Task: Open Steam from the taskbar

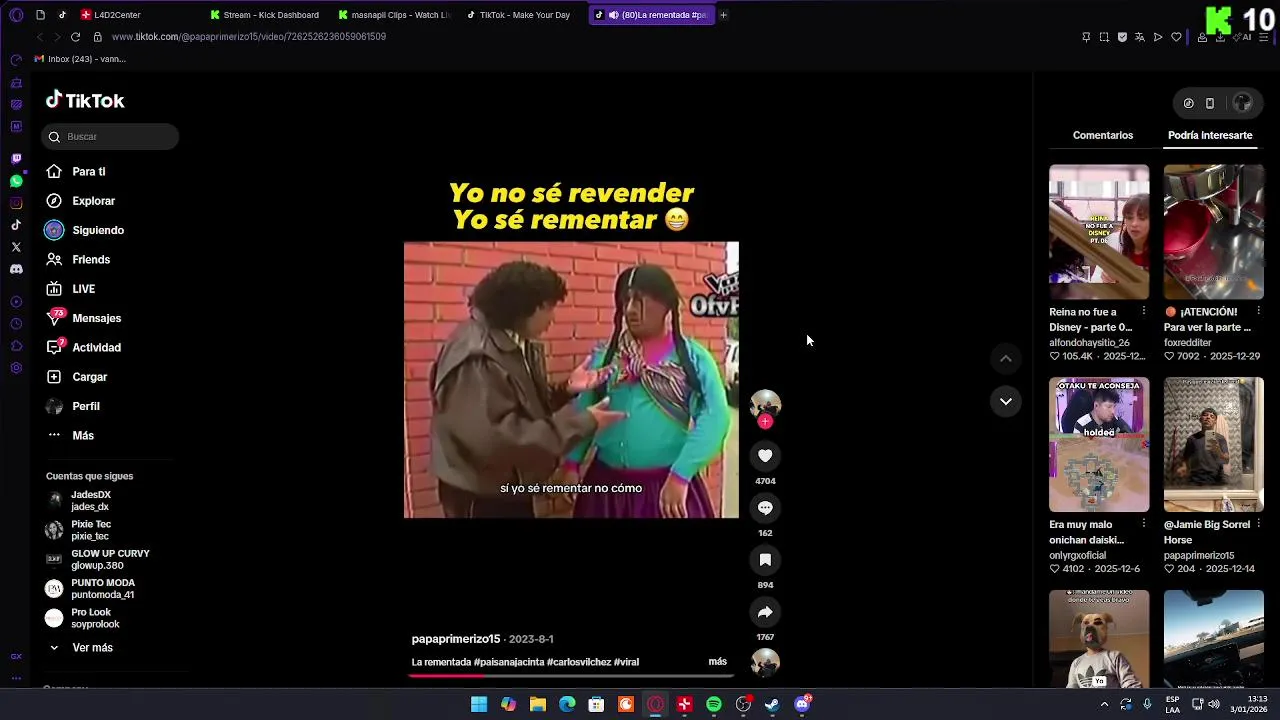Action: [x=772, y=705]
